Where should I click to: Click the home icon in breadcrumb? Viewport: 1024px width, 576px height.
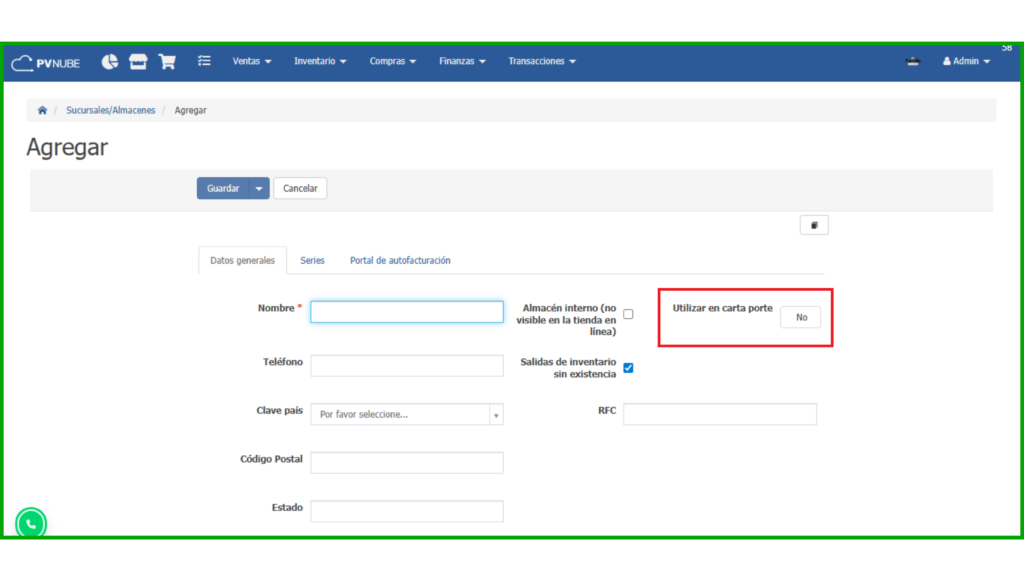click(42, 110)
